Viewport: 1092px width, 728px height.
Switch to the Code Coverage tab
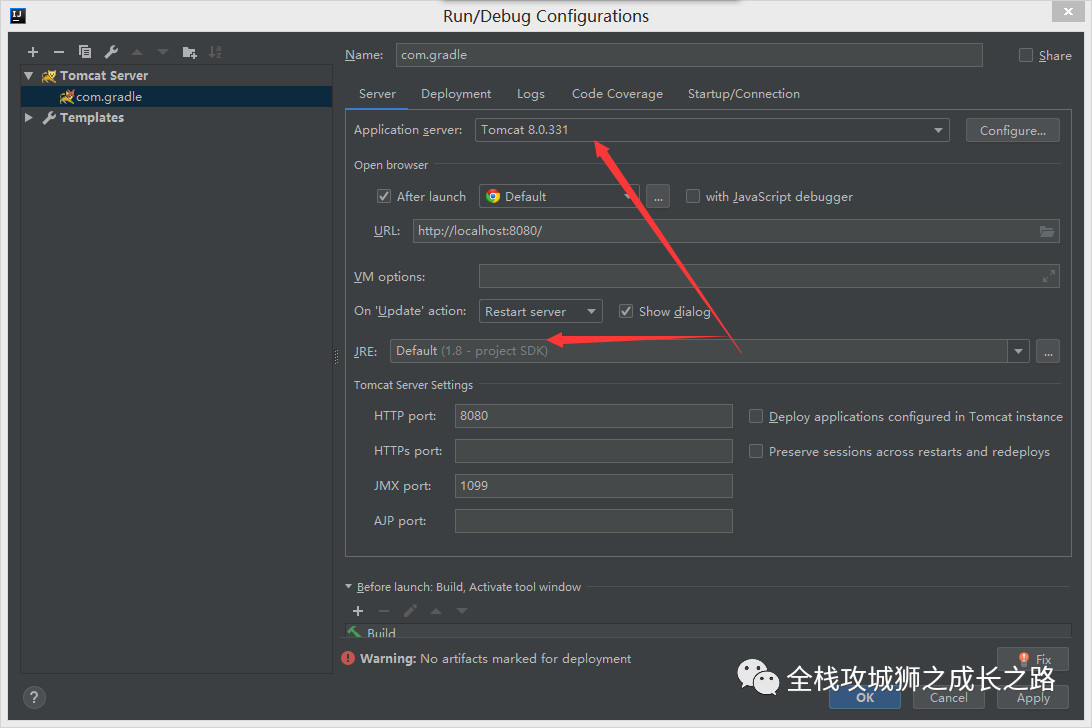(x=617, y=94)
